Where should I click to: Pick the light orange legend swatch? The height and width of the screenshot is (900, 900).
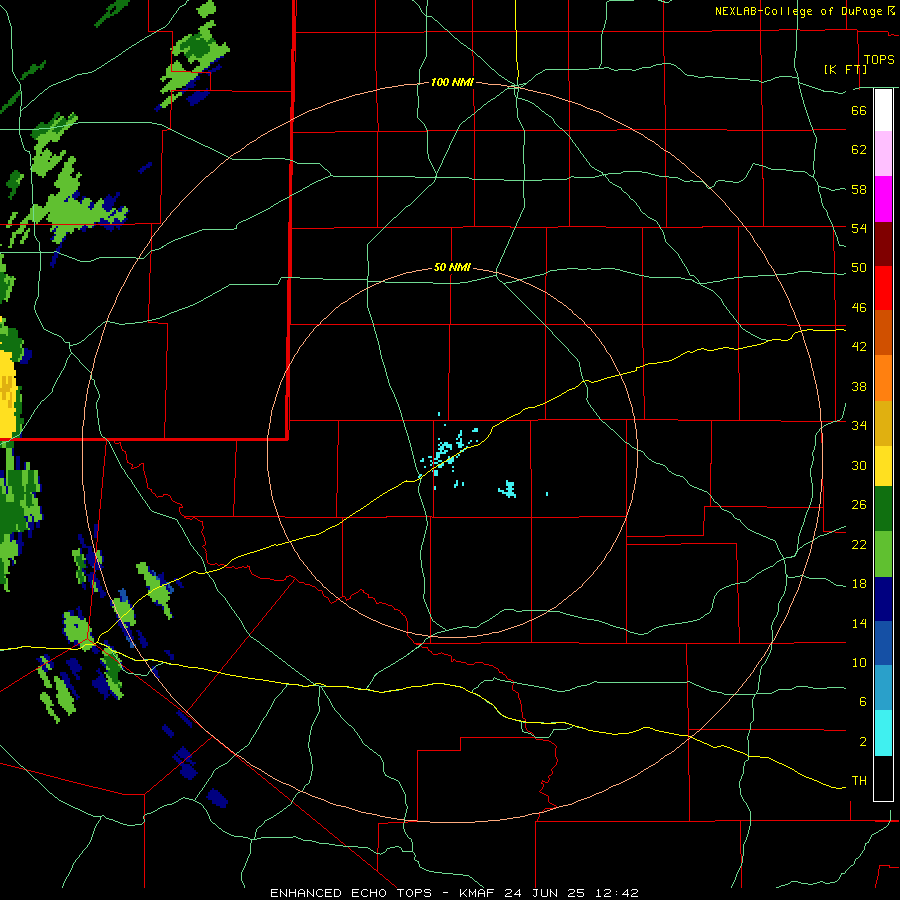883,378
